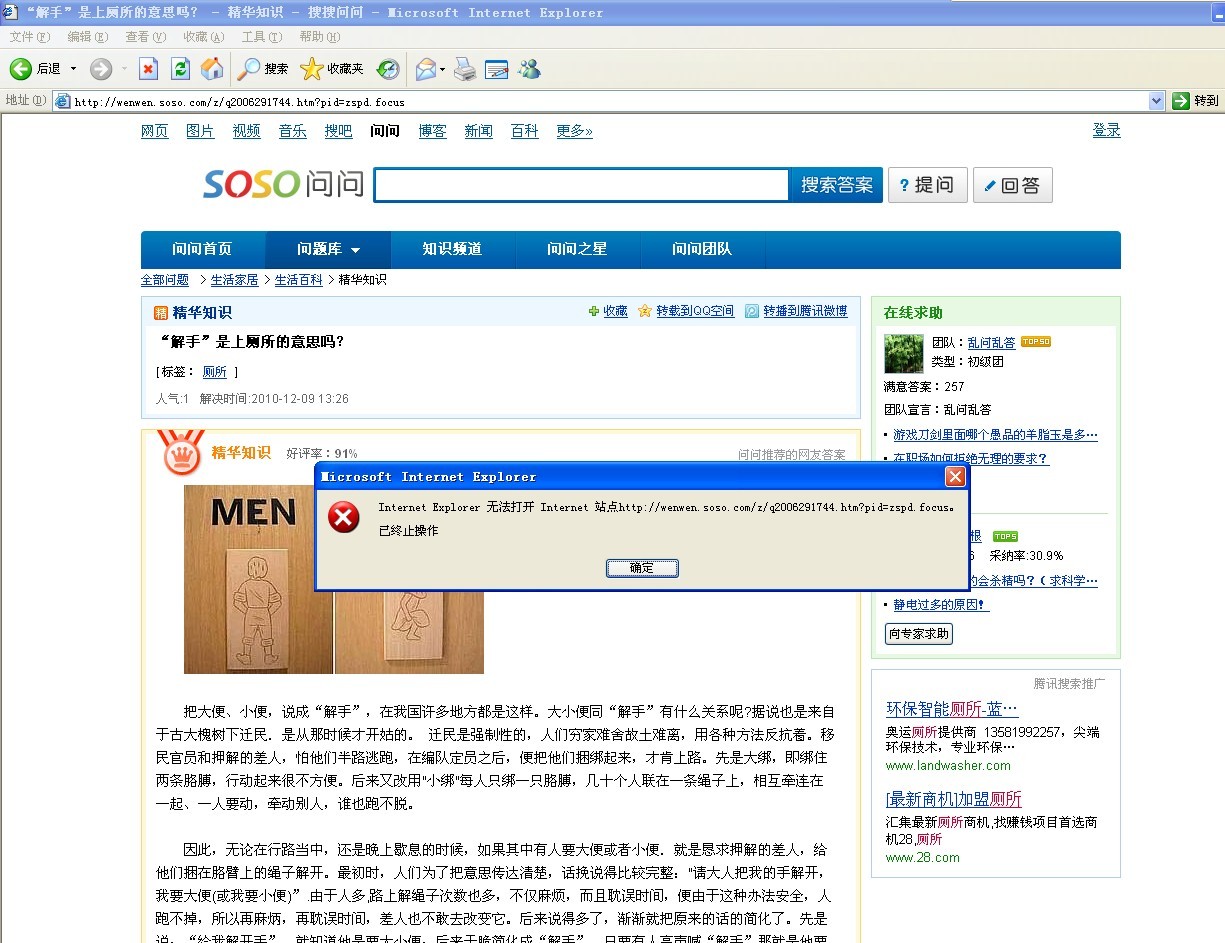Click the 厕所 tag link
The height and width of the screenshot is (943, 1225).
(x=215, y=372)
